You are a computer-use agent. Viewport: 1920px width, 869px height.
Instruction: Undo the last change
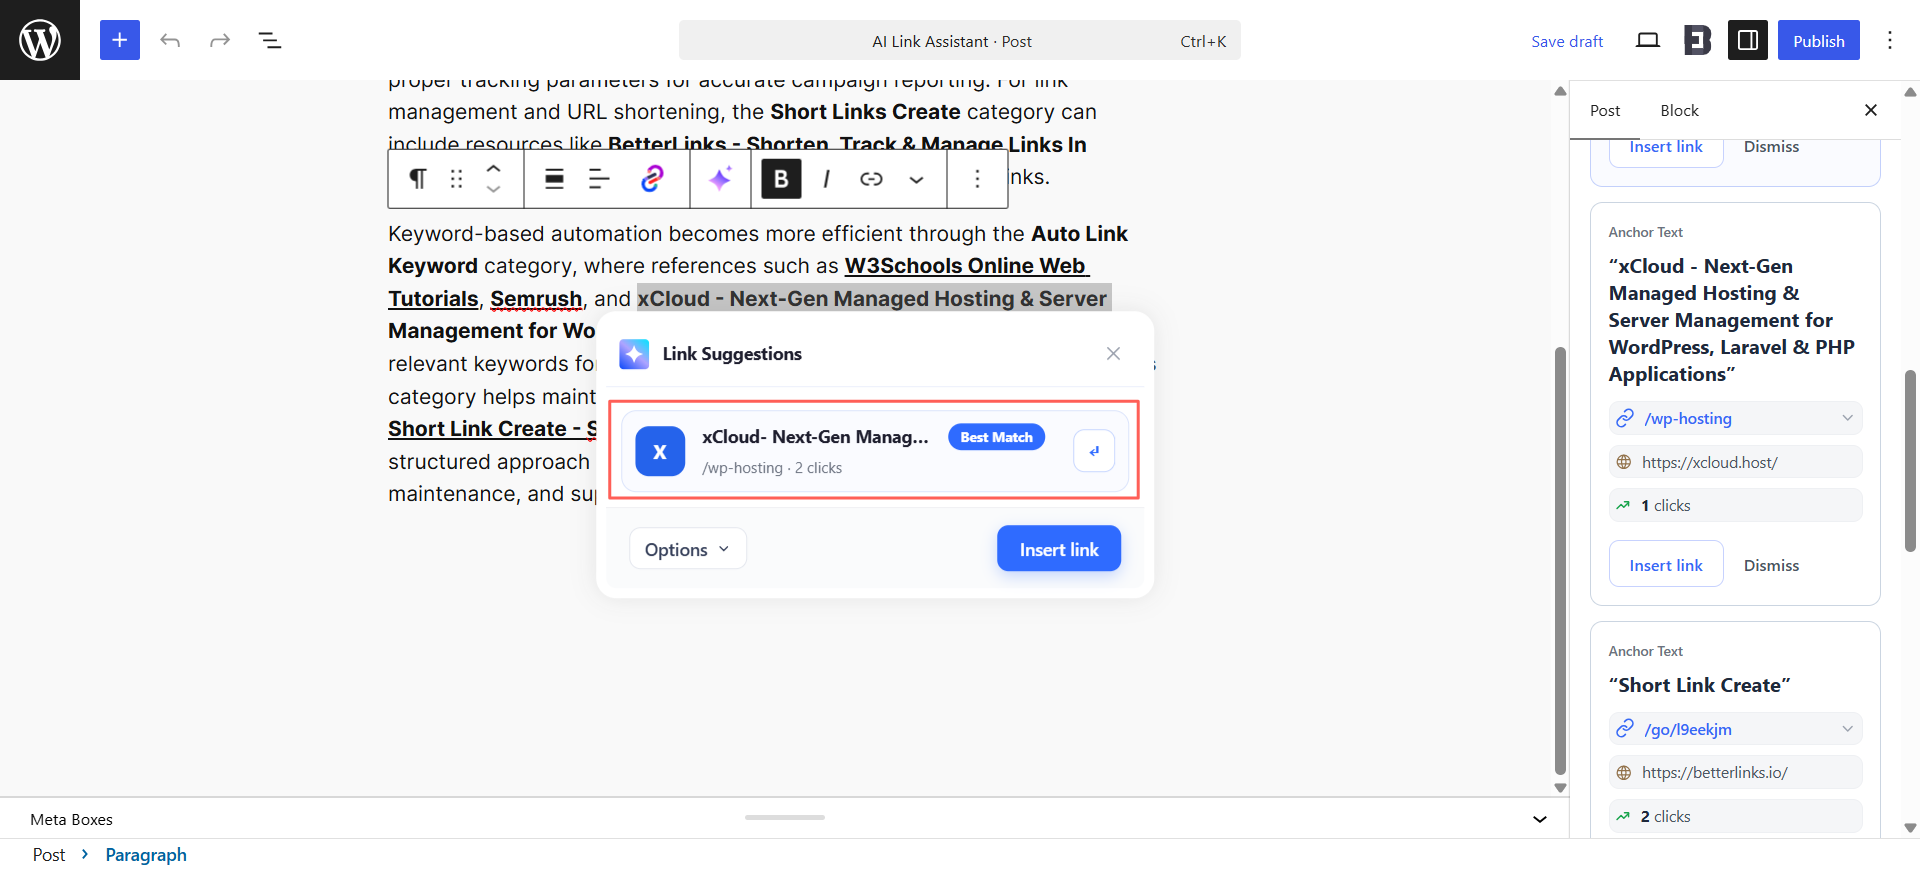point(170,40)
